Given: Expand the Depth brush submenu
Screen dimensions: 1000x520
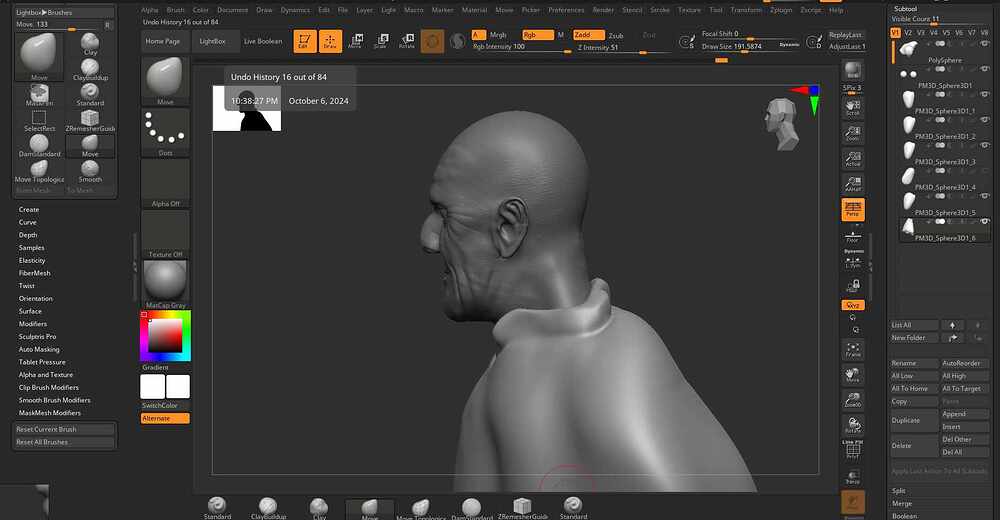Looking at the screenshot, I should (28, 235).
